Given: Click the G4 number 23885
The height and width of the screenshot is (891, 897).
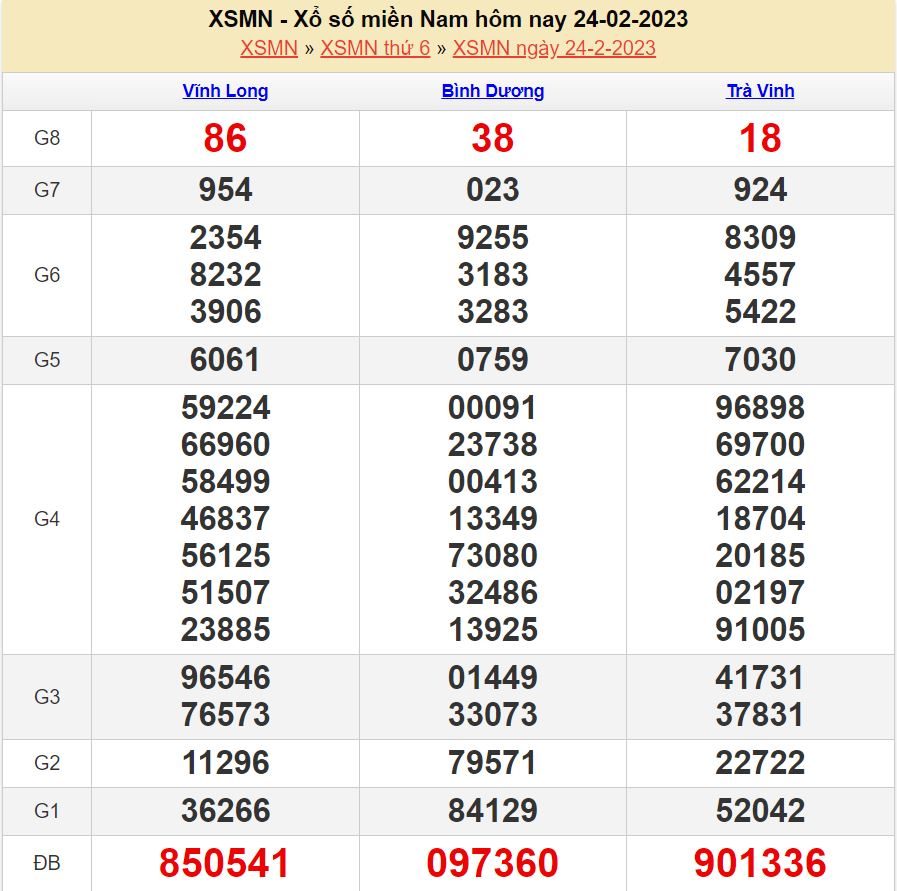Looking at the screenshot, I should [x=225, y=630].
